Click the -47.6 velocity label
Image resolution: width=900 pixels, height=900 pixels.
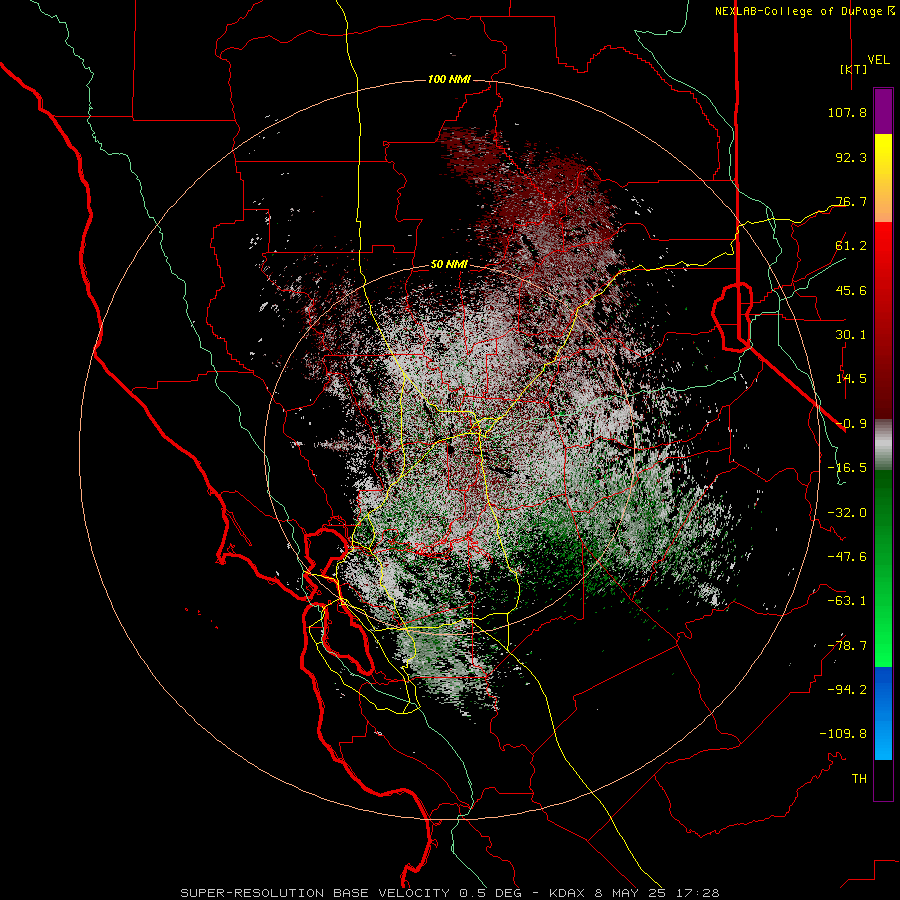847,557
